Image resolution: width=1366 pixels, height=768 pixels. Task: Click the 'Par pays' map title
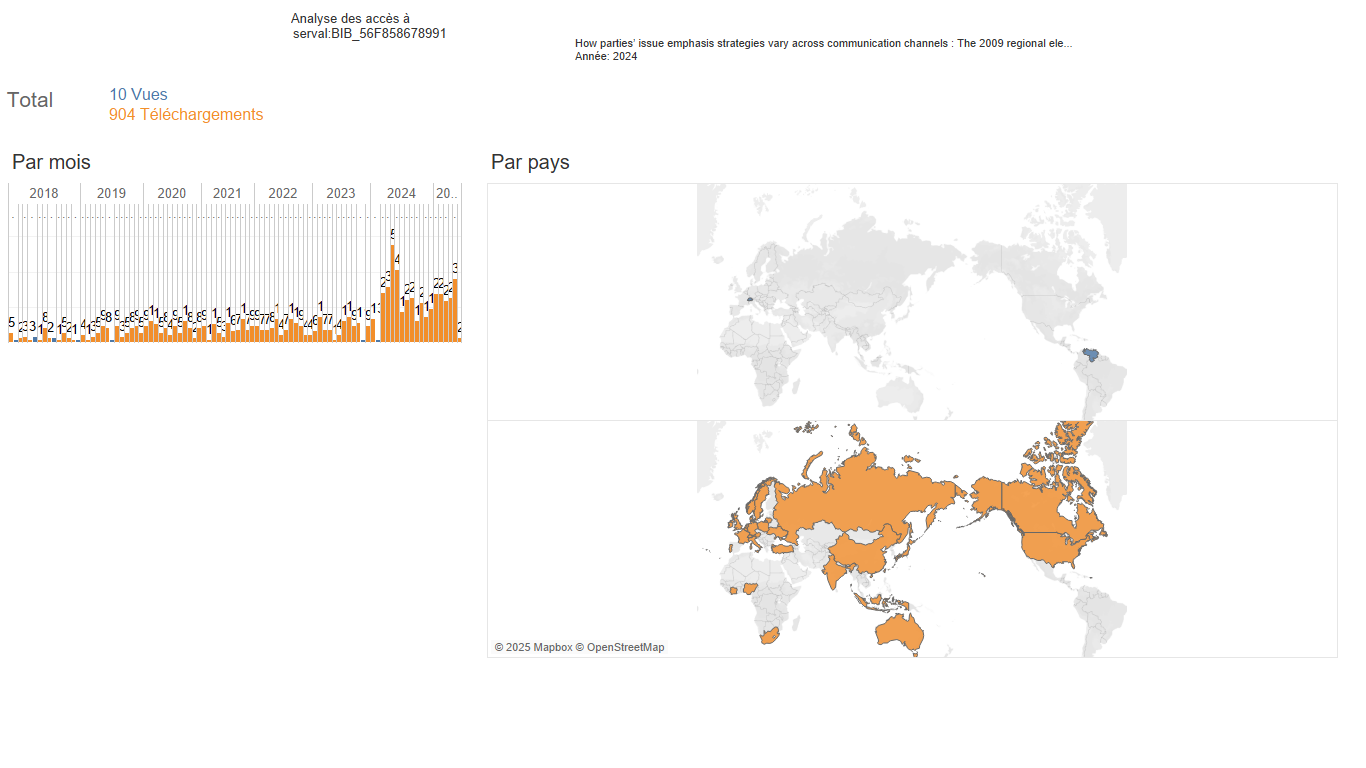point(530,162)
